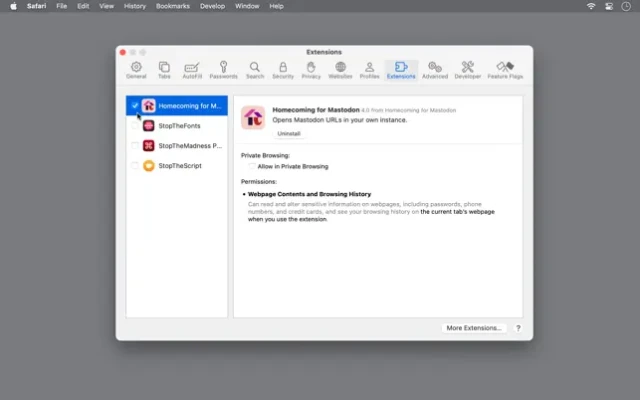Open the Feature Flags pane
Image resolution: width=640 pixels, height=400 pixels.
pos(505,69)
